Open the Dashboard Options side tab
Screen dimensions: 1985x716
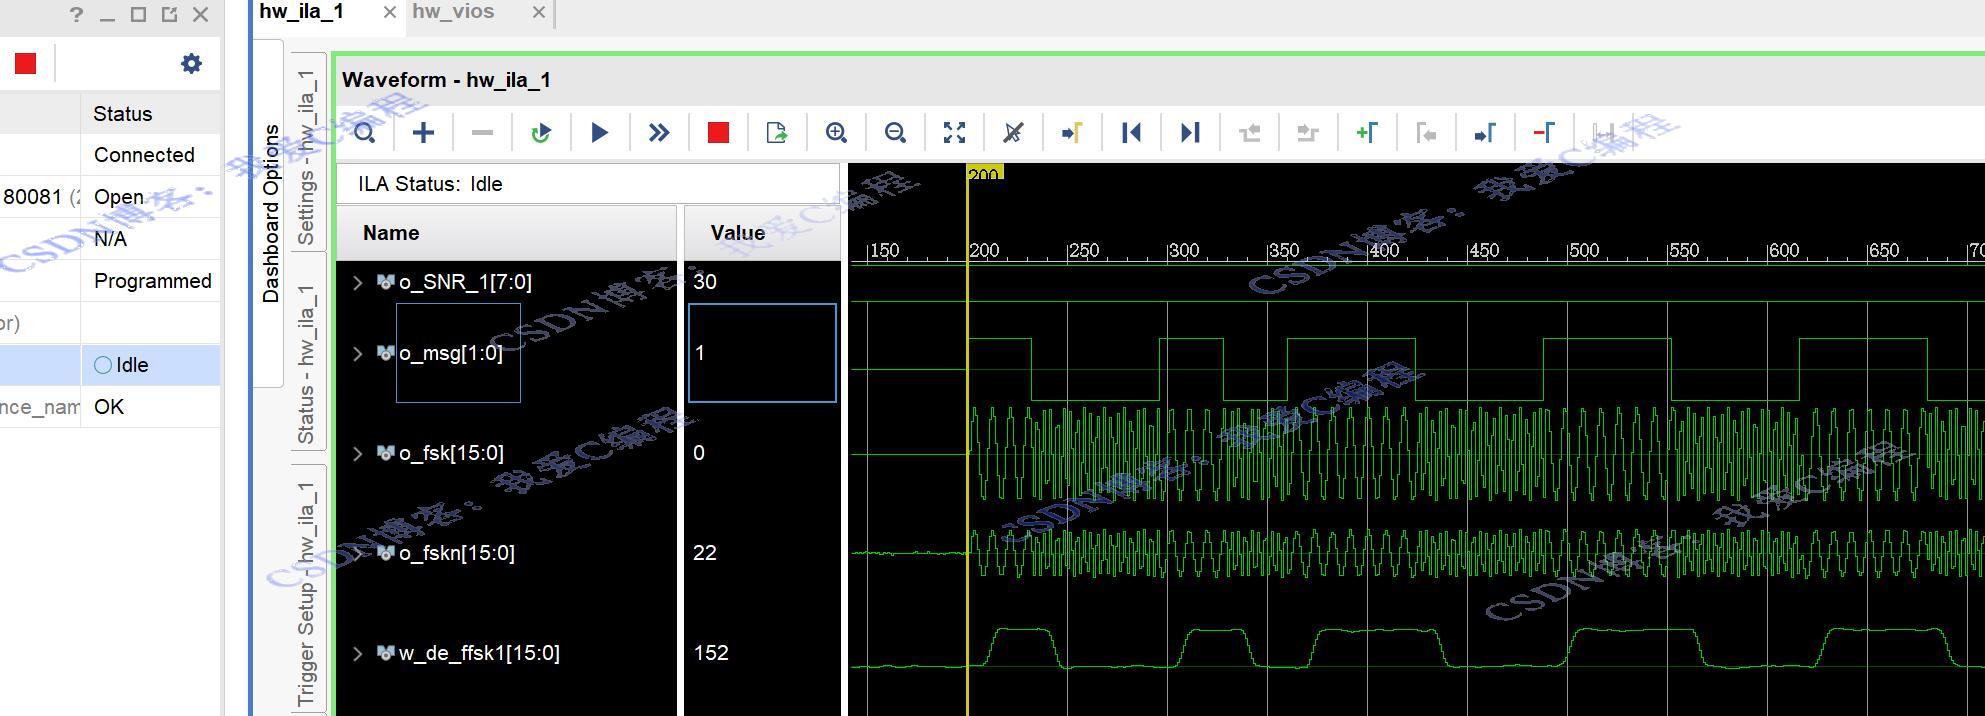(x=271, y=213)
